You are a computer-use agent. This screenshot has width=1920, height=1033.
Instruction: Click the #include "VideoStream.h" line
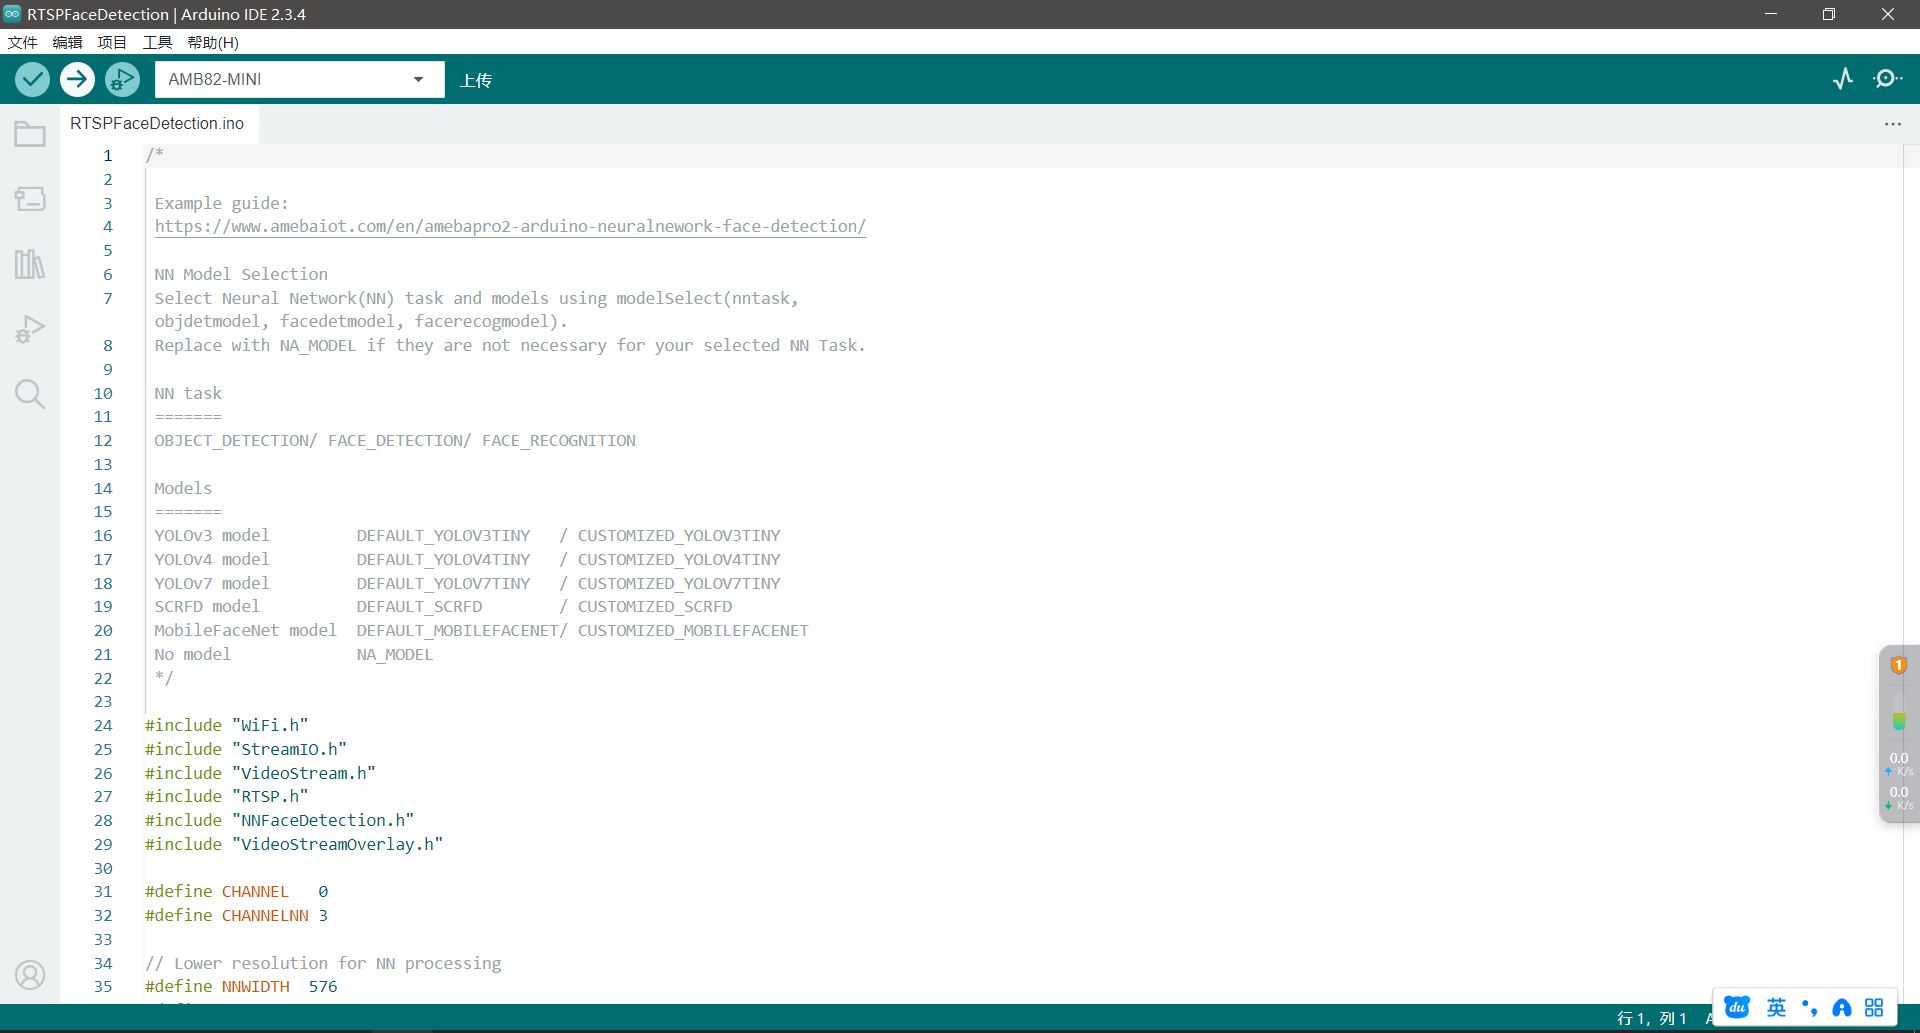coord(260,773)
